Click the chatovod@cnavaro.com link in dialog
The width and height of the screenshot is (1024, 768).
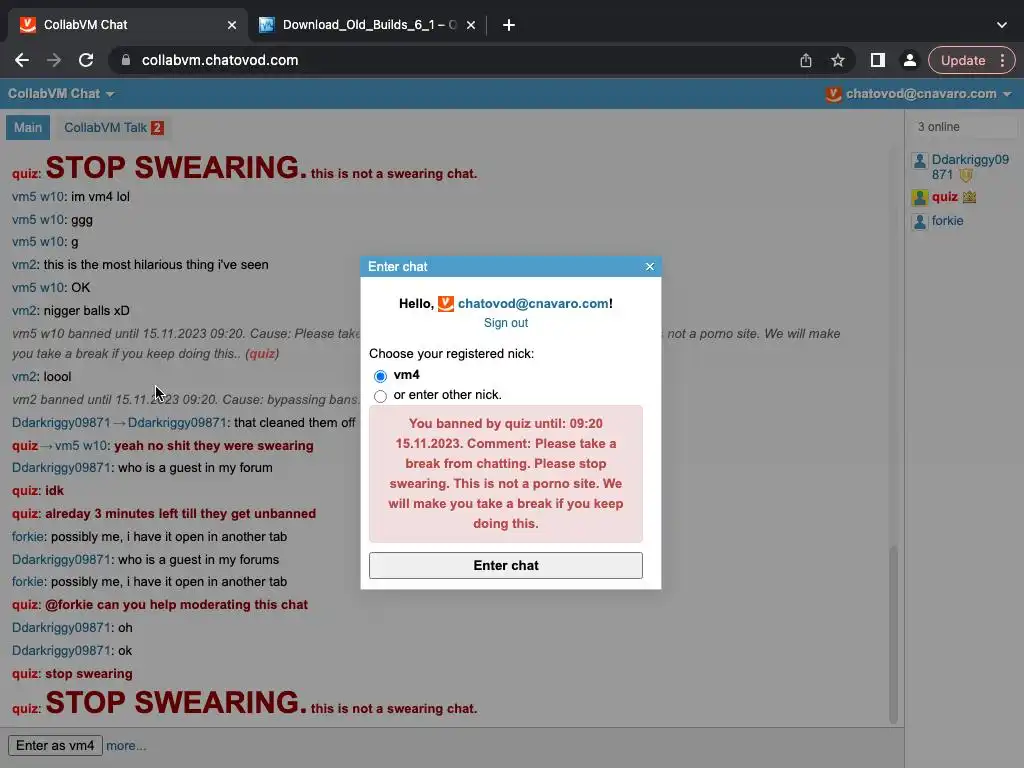coord(533,304)
